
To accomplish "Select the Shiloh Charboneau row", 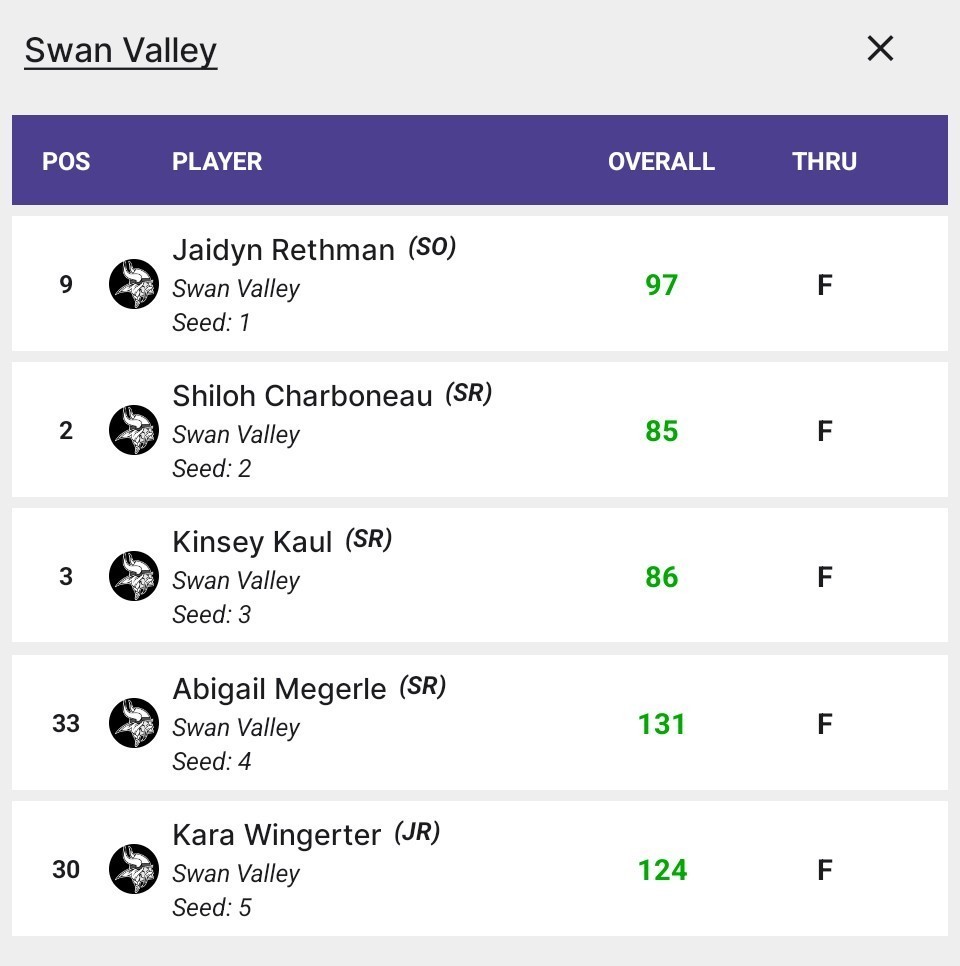I will 480,430.
